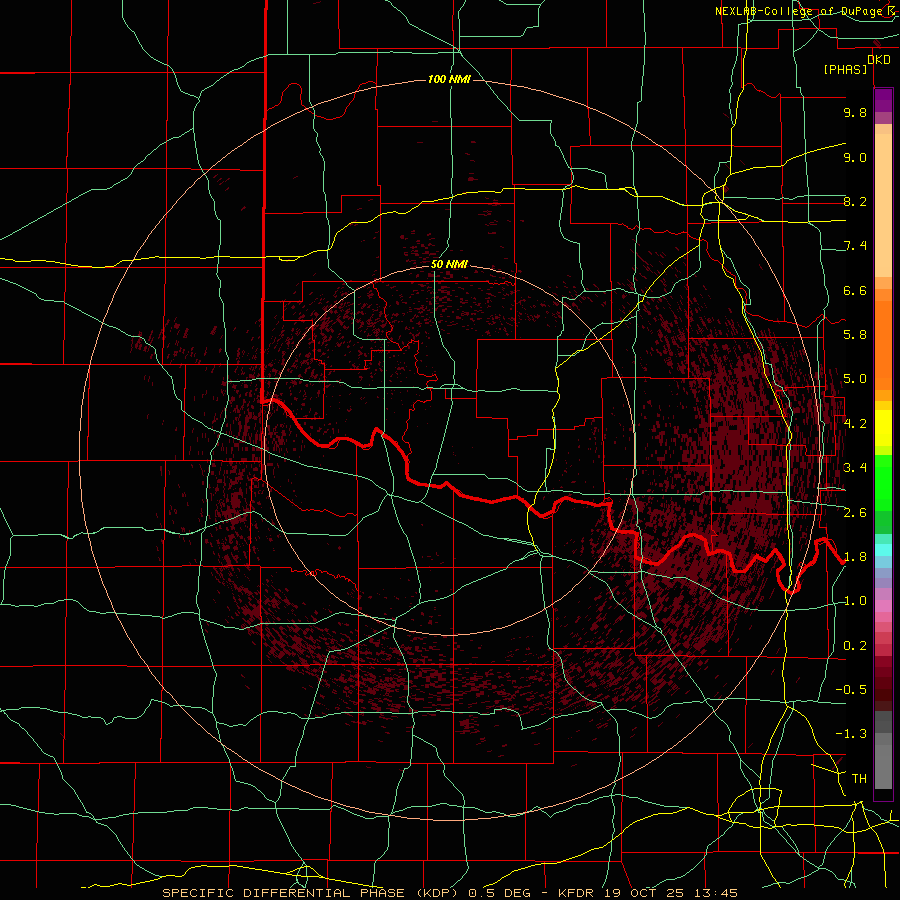The width and height of the screenshot is (900, 900).
Task: Click the SPECIFIC DIFFERENTIAL PHASE (KDP) caption
Action: click(x=311, y=893)
